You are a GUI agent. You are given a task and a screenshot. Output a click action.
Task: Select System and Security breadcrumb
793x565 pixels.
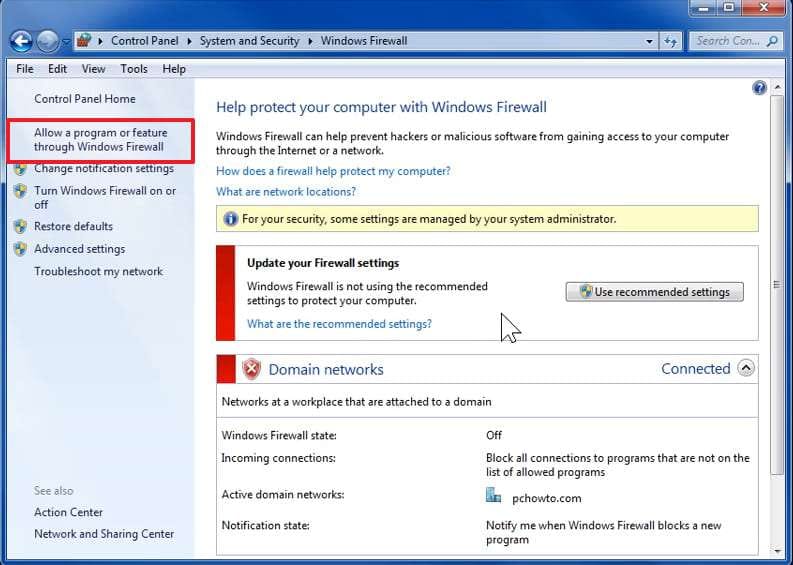point(249,41)
